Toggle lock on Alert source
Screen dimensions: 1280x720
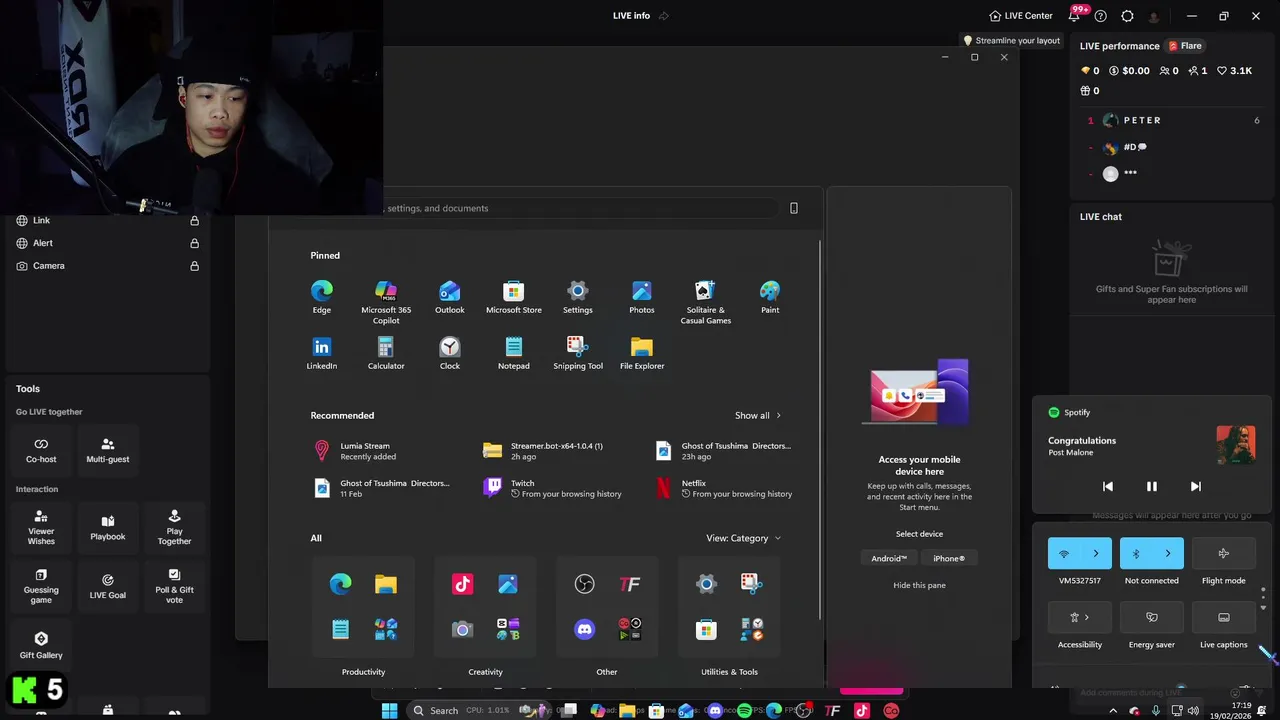coord(195,243)
